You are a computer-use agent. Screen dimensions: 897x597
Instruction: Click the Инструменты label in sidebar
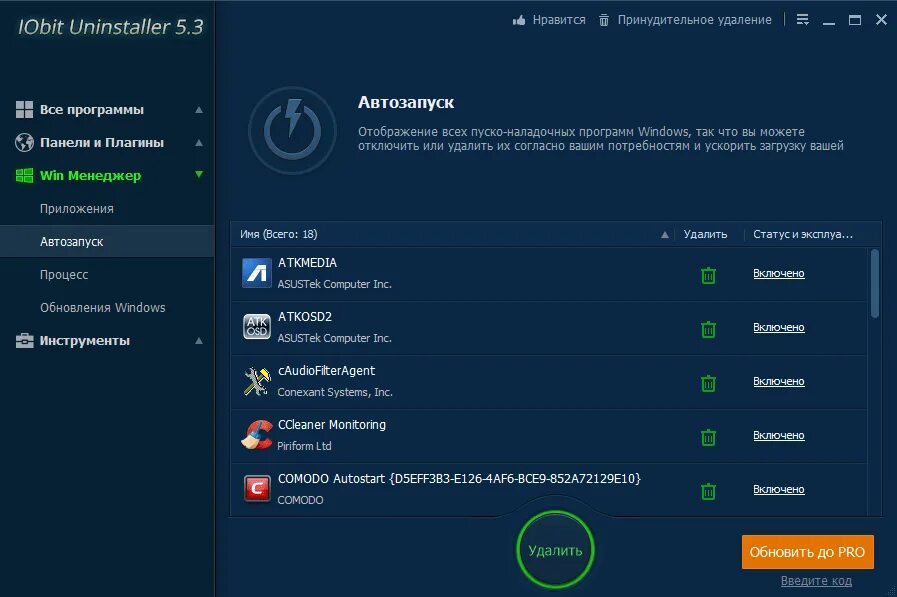click(x=85, y=341)
